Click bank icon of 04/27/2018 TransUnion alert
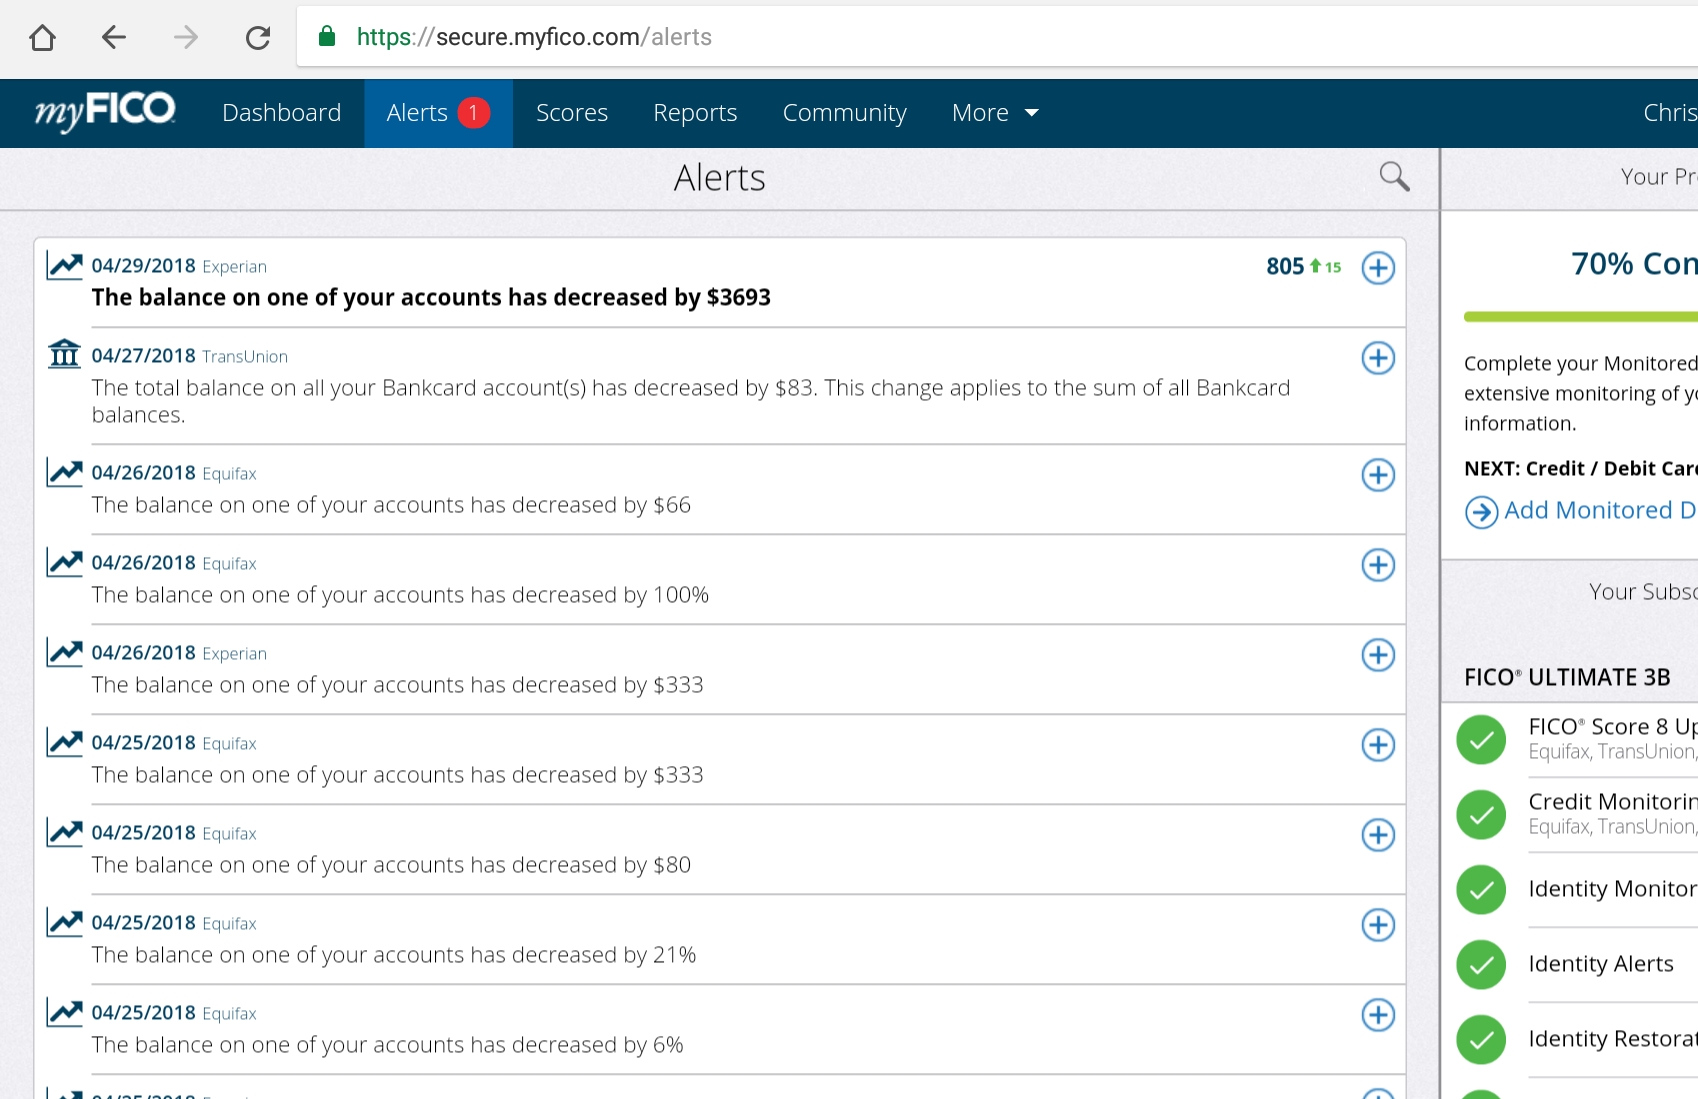This screenshot has height=1099, width=1698. coord(65,354)
